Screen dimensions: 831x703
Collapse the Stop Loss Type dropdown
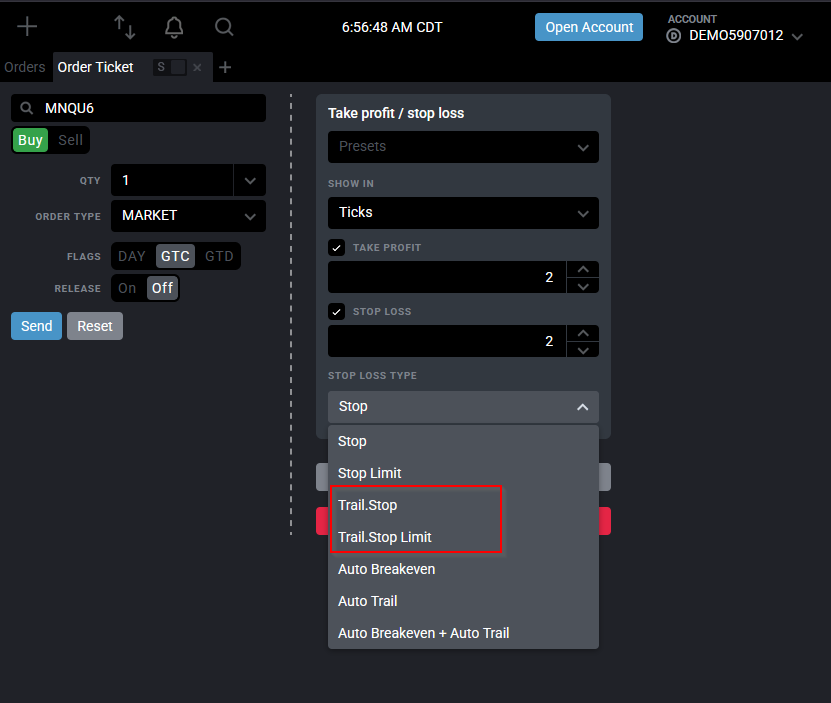pos(463,407)
